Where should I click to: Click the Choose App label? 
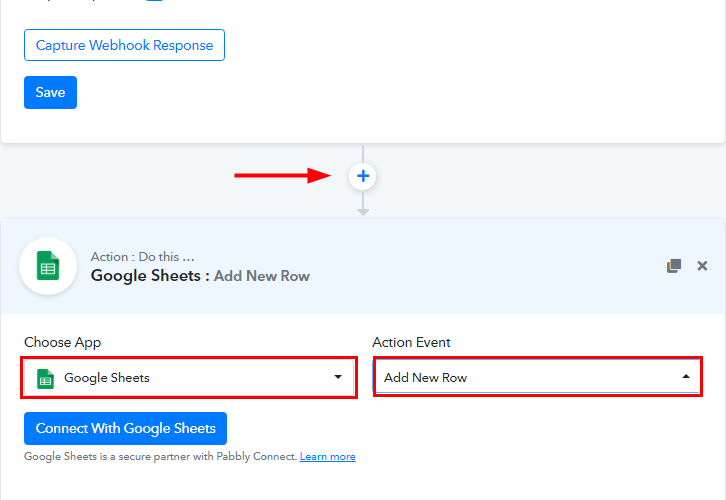point(63,343)
